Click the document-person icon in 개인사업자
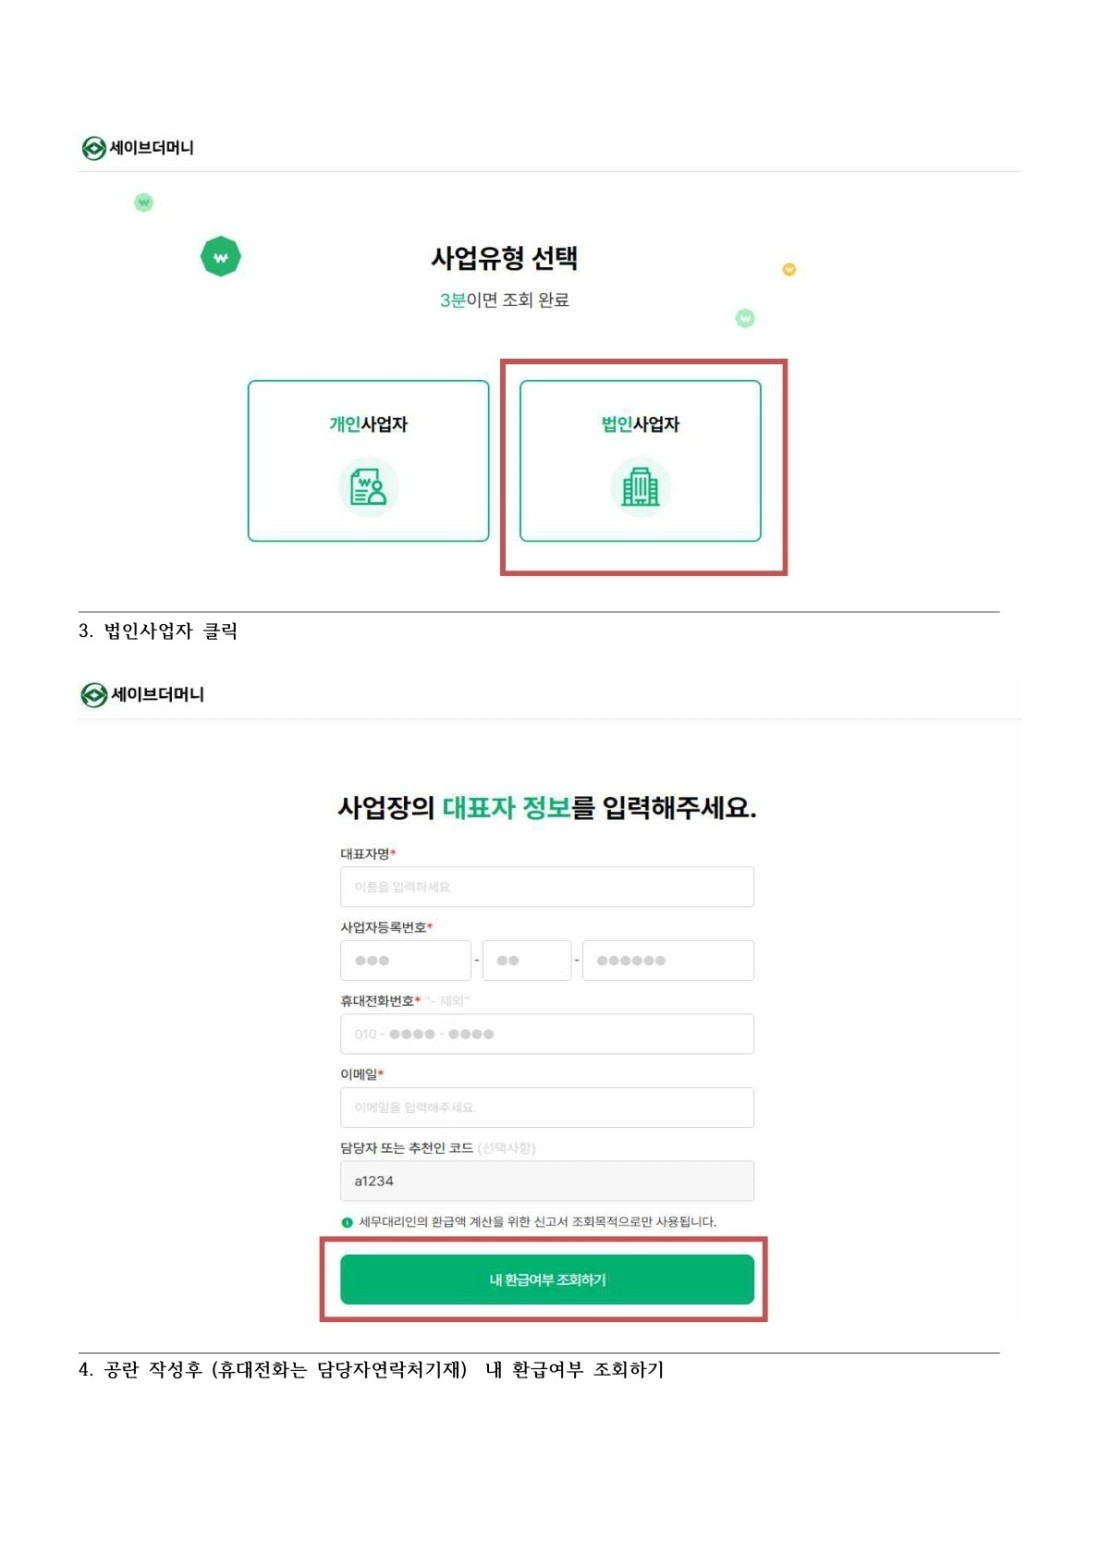Image resolution: width=1100 pixels, height=1555 pixels. [368, 487]
